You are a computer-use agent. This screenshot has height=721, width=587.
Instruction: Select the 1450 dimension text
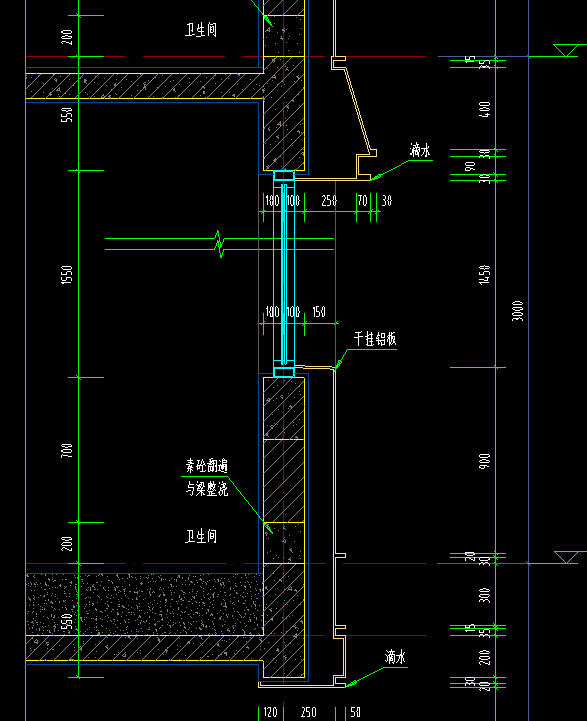point(485,275)
